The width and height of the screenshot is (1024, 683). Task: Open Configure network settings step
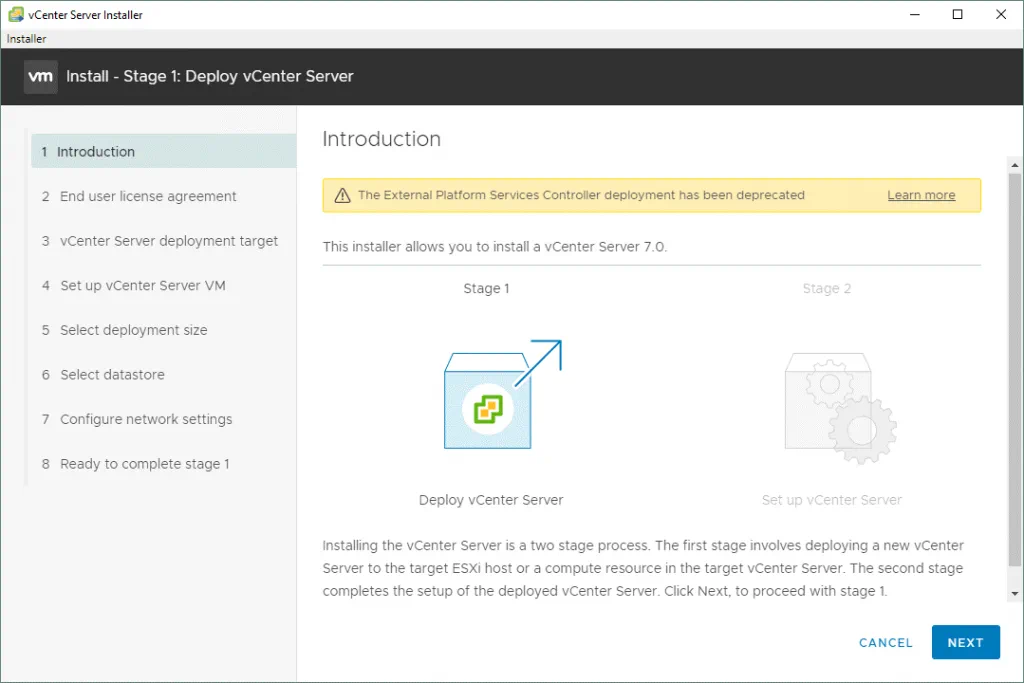146,419
